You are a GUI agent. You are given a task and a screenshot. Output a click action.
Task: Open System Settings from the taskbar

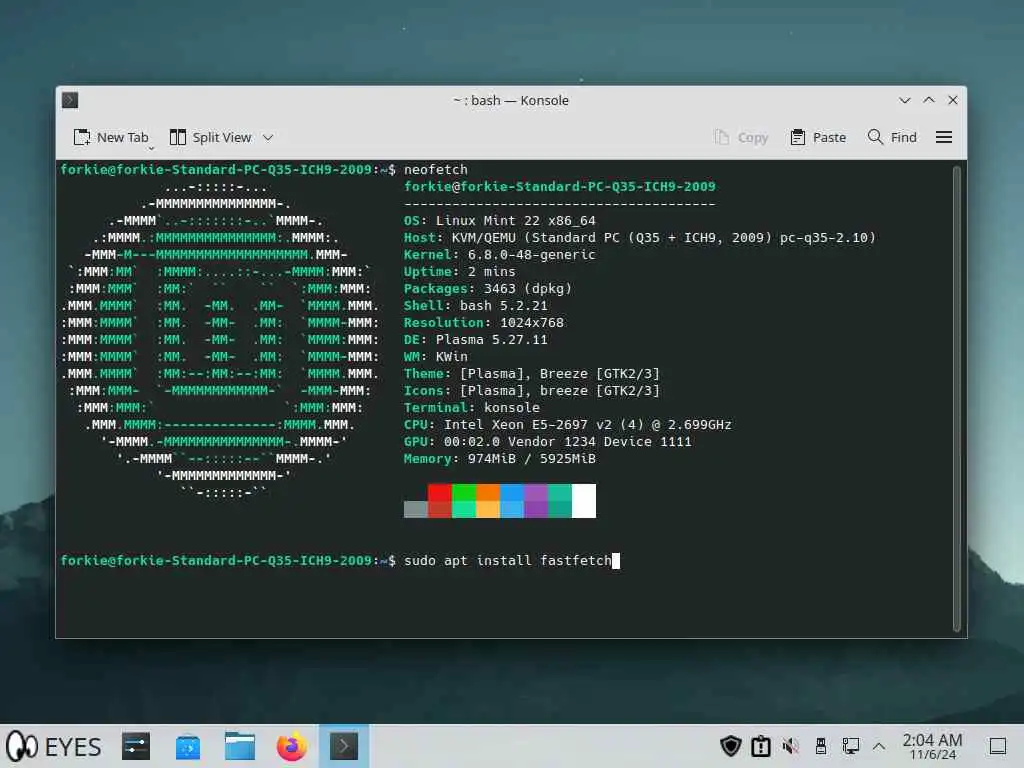(x=136, y=746)
